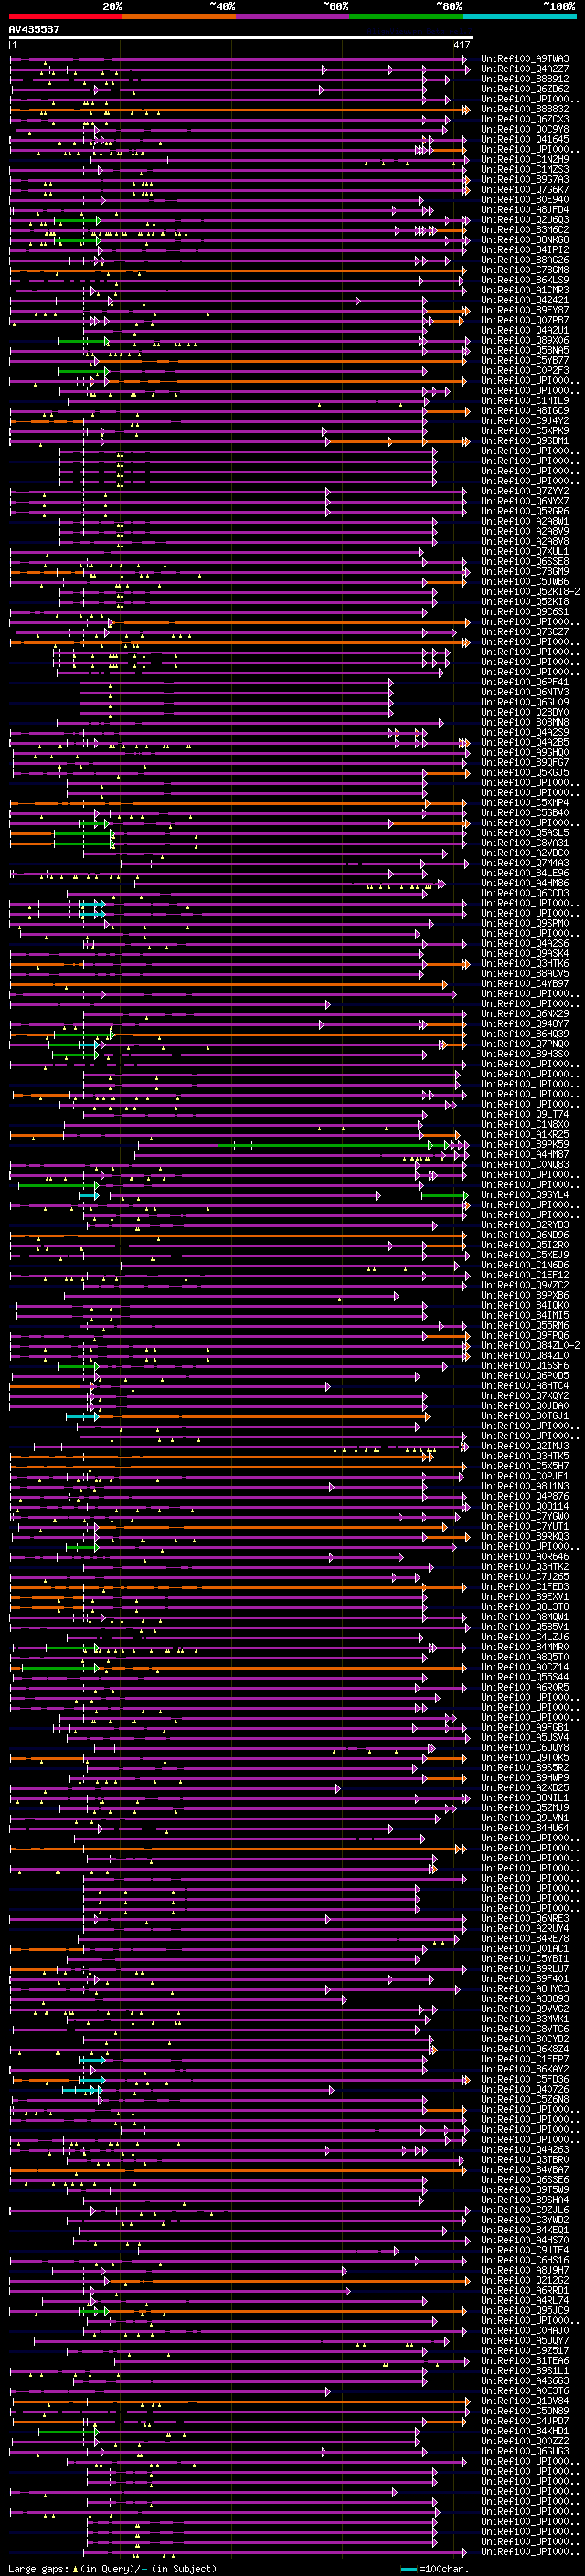Select the UniRef100_C7BGM8 label
585x2576 pixels.
[x=525, y=270]
